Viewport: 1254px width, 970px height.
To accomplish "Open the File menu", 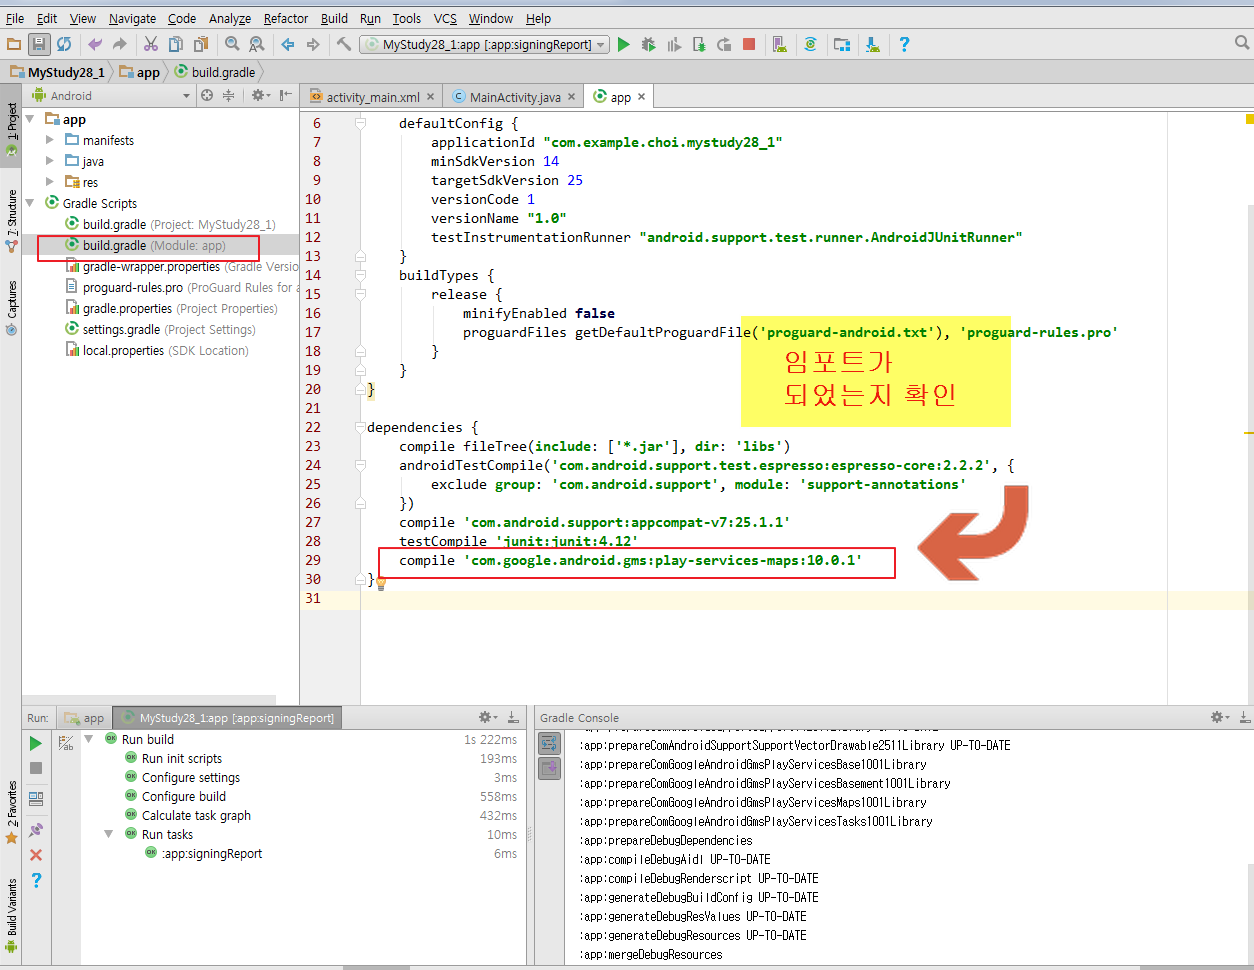I will click(15, 18).
